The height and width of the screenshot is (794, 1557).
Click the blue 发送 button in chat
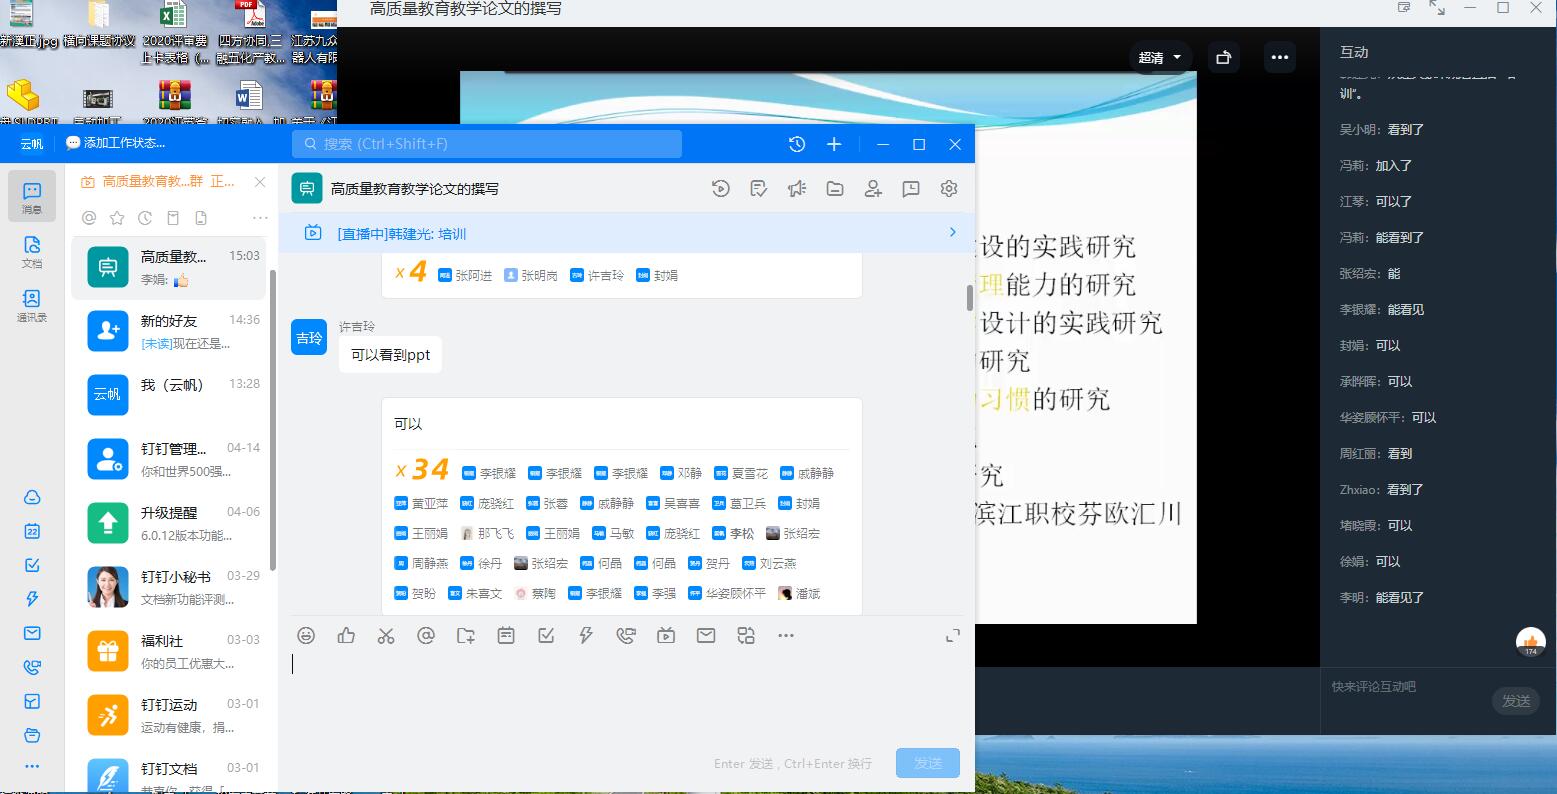(x=927, y=763)
